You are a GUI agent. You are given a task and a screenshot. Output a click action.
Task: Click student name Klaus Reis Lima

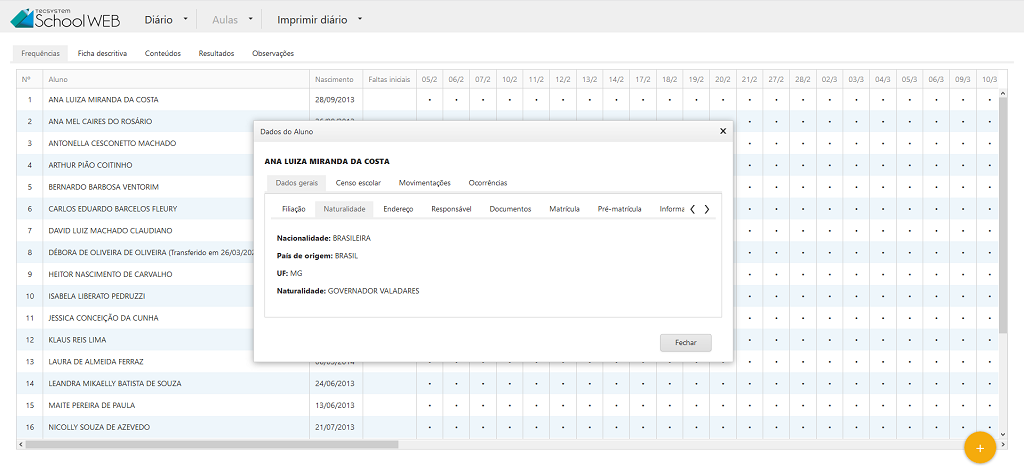click(x=80, y=340)
